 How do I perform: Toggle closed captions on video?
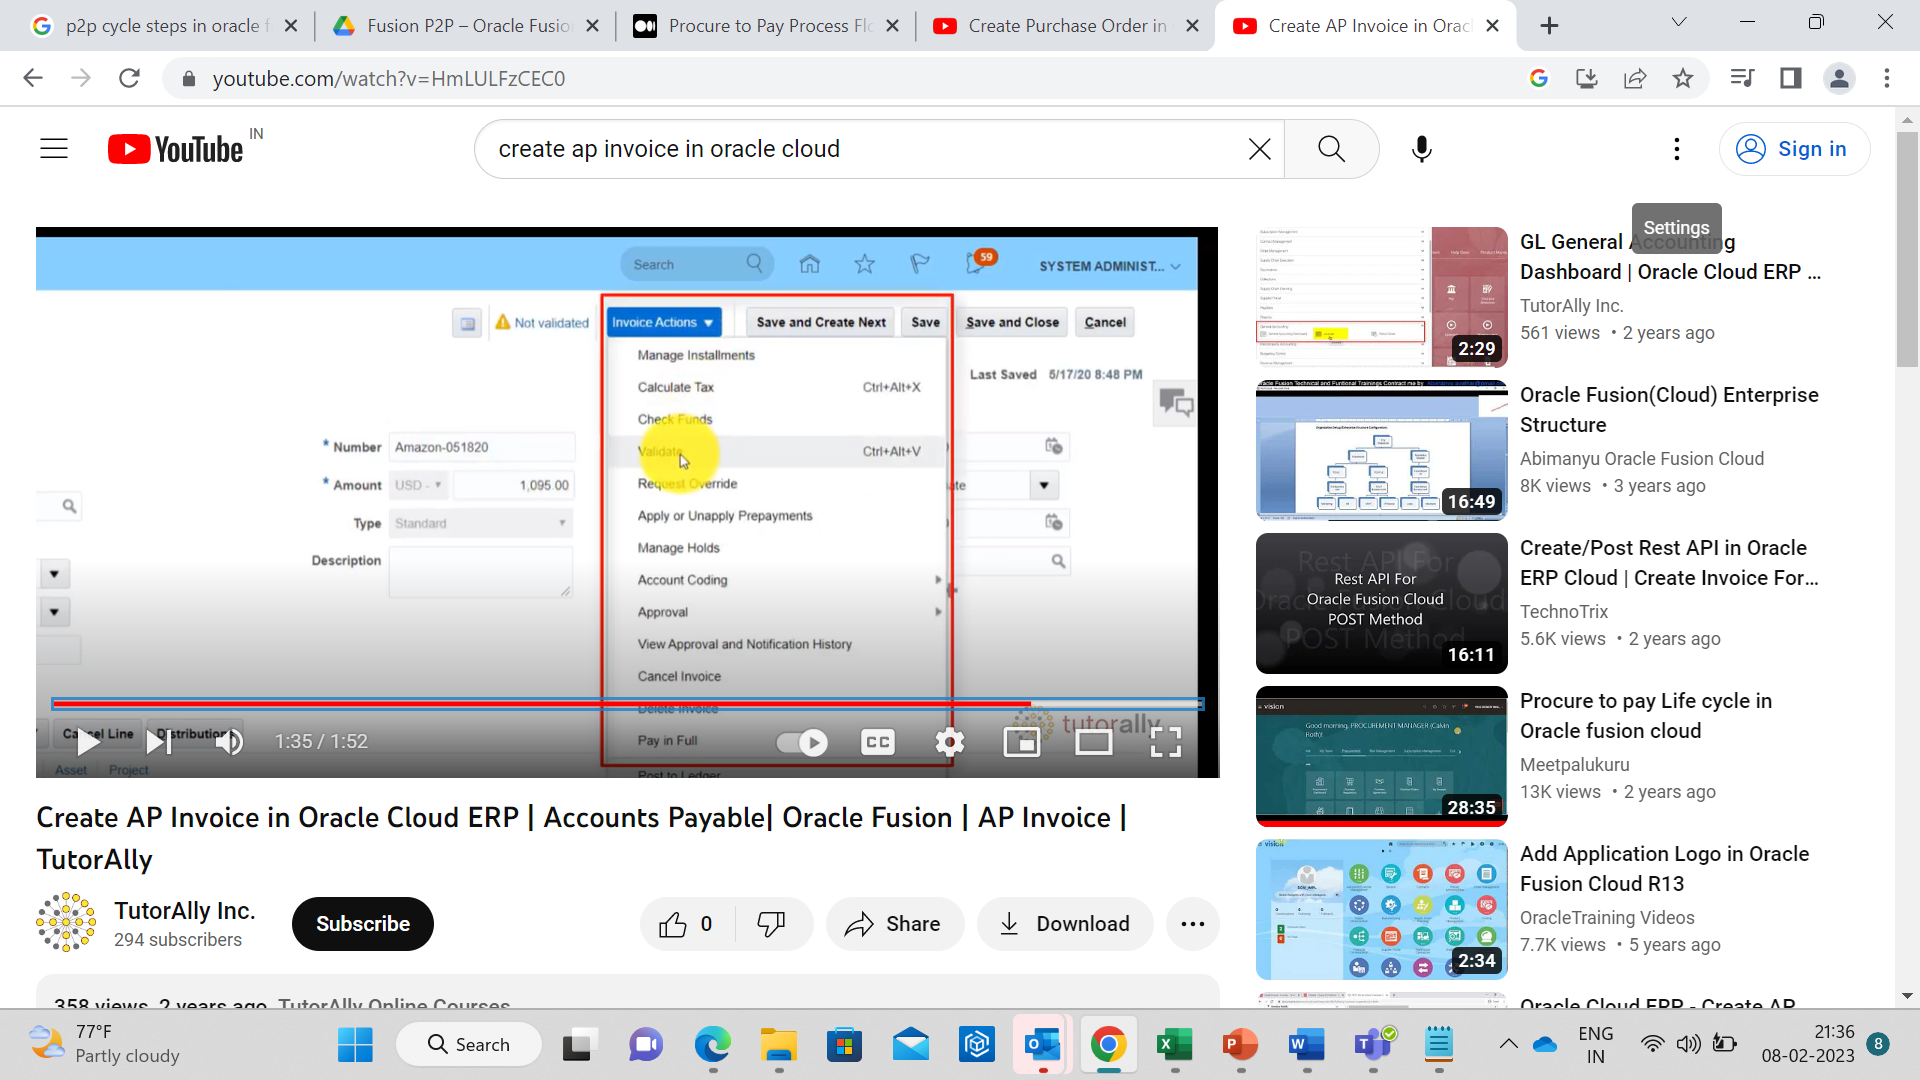pyautogui.click(x=877, y=742)
